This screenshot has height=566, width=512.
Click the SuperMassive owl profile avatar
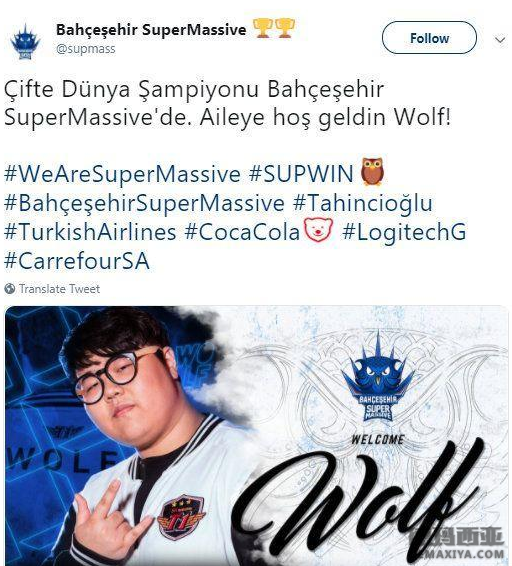tap(25, 42)
